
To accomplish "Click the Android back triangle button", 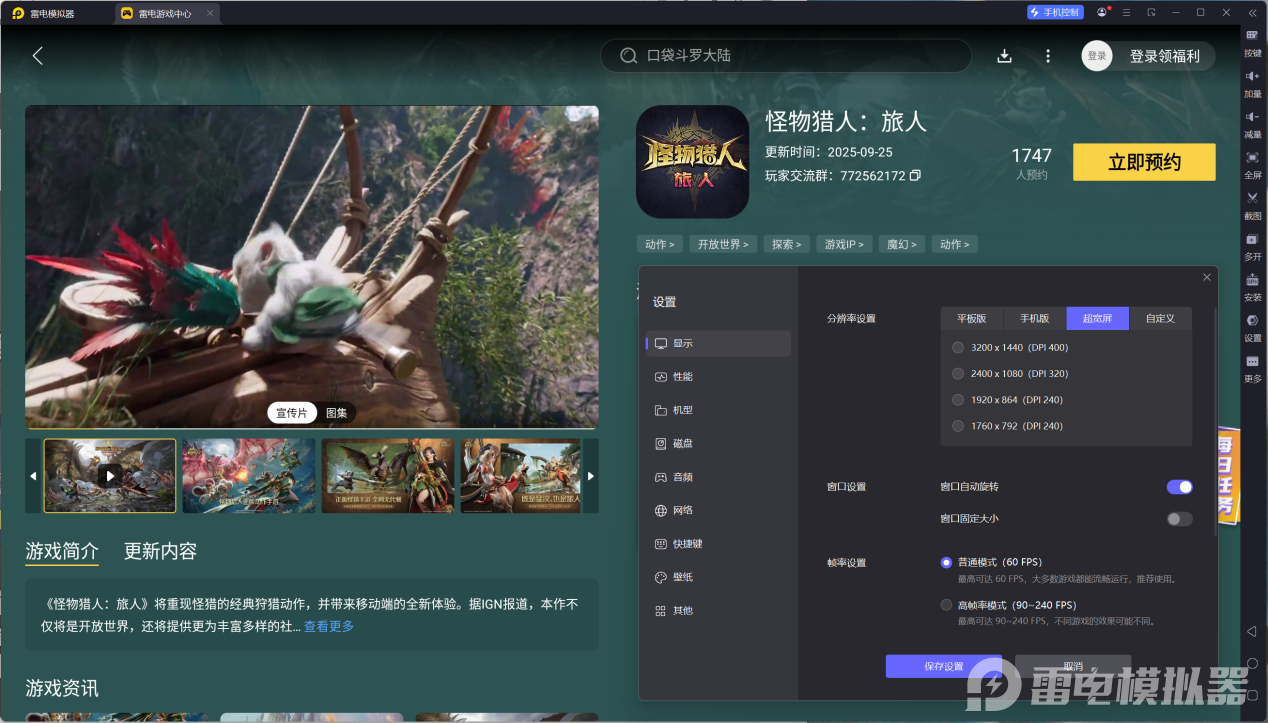I will (x=1251, y=631).
